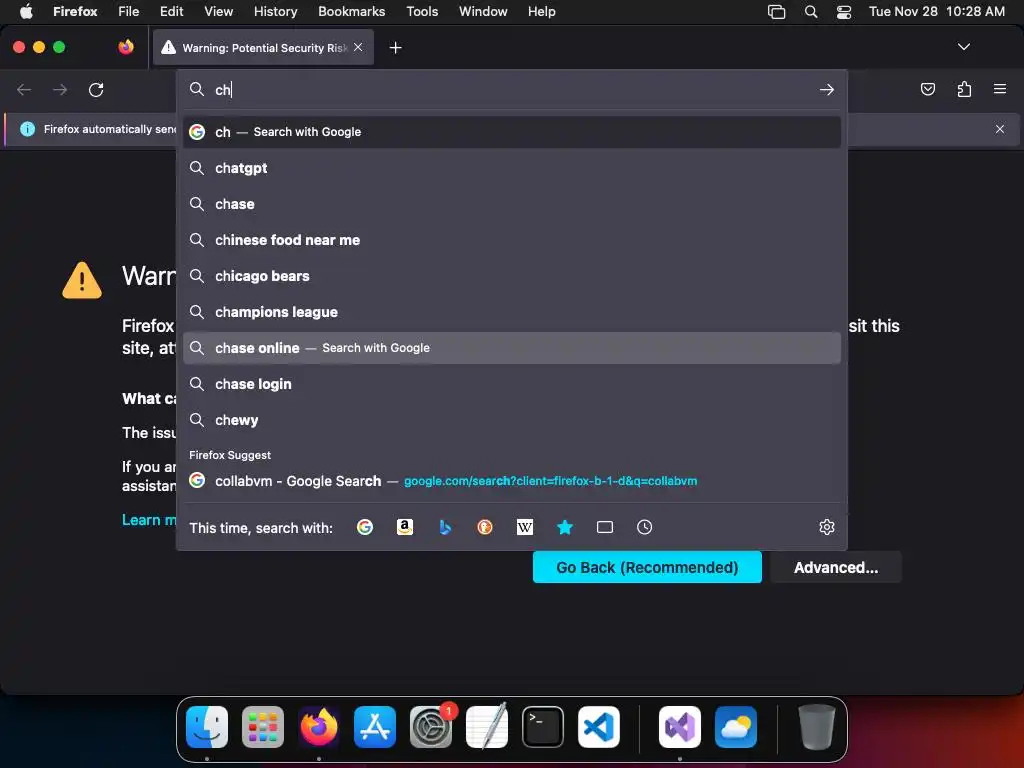Pick 'chinese food near me' suggestion
The width and height of the screenshot is (1024, 768).
click(x=512, y=240)
